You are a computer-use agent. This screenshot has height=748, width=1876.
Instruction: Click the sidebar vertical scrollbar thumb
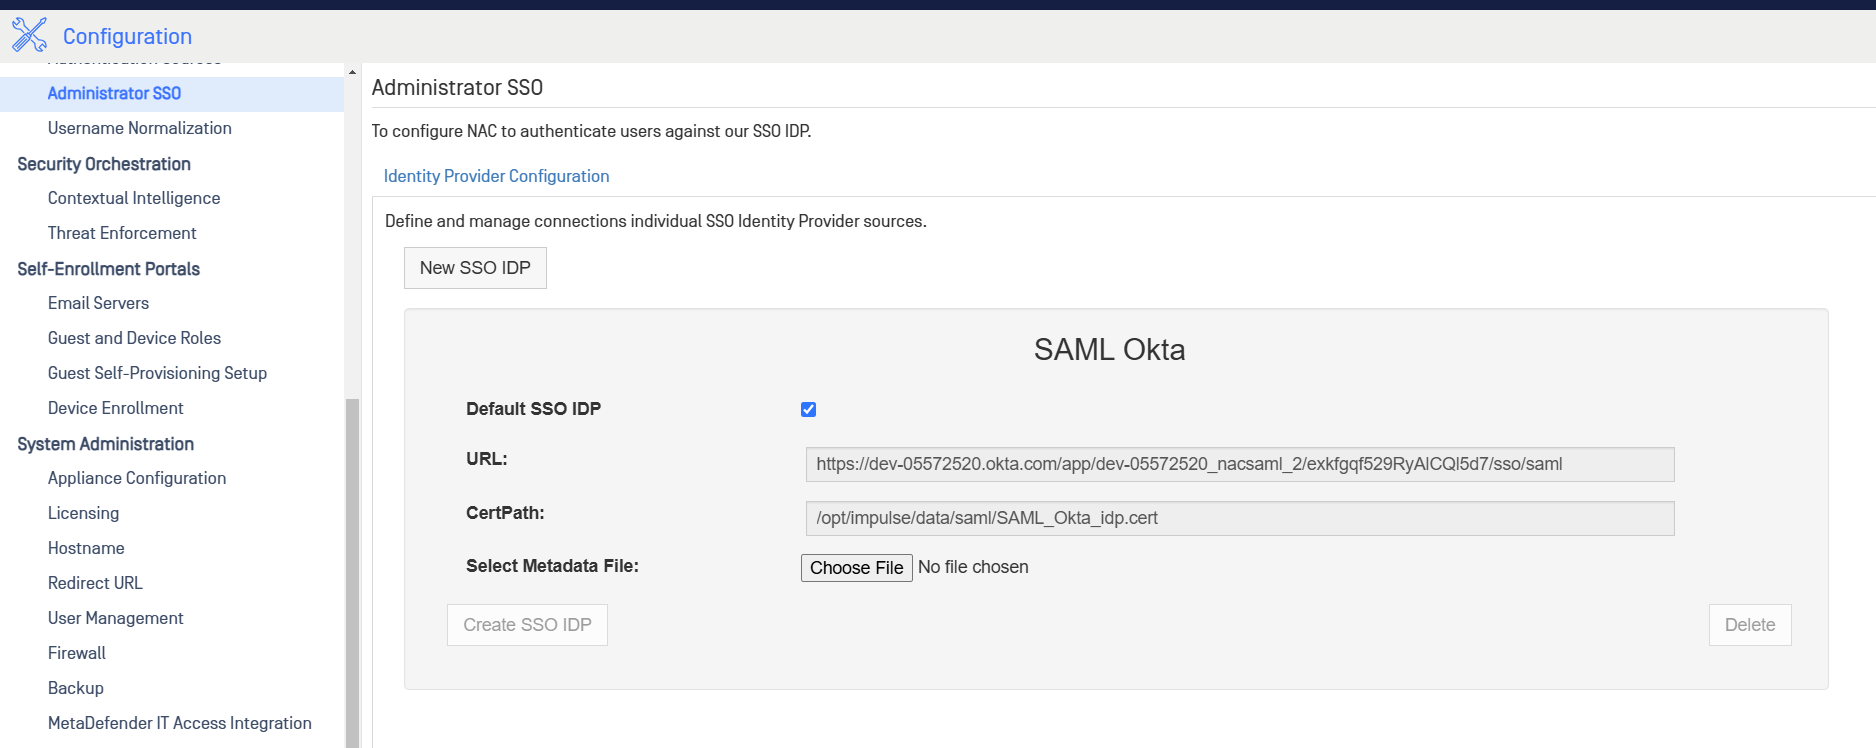tap(352, 572)
